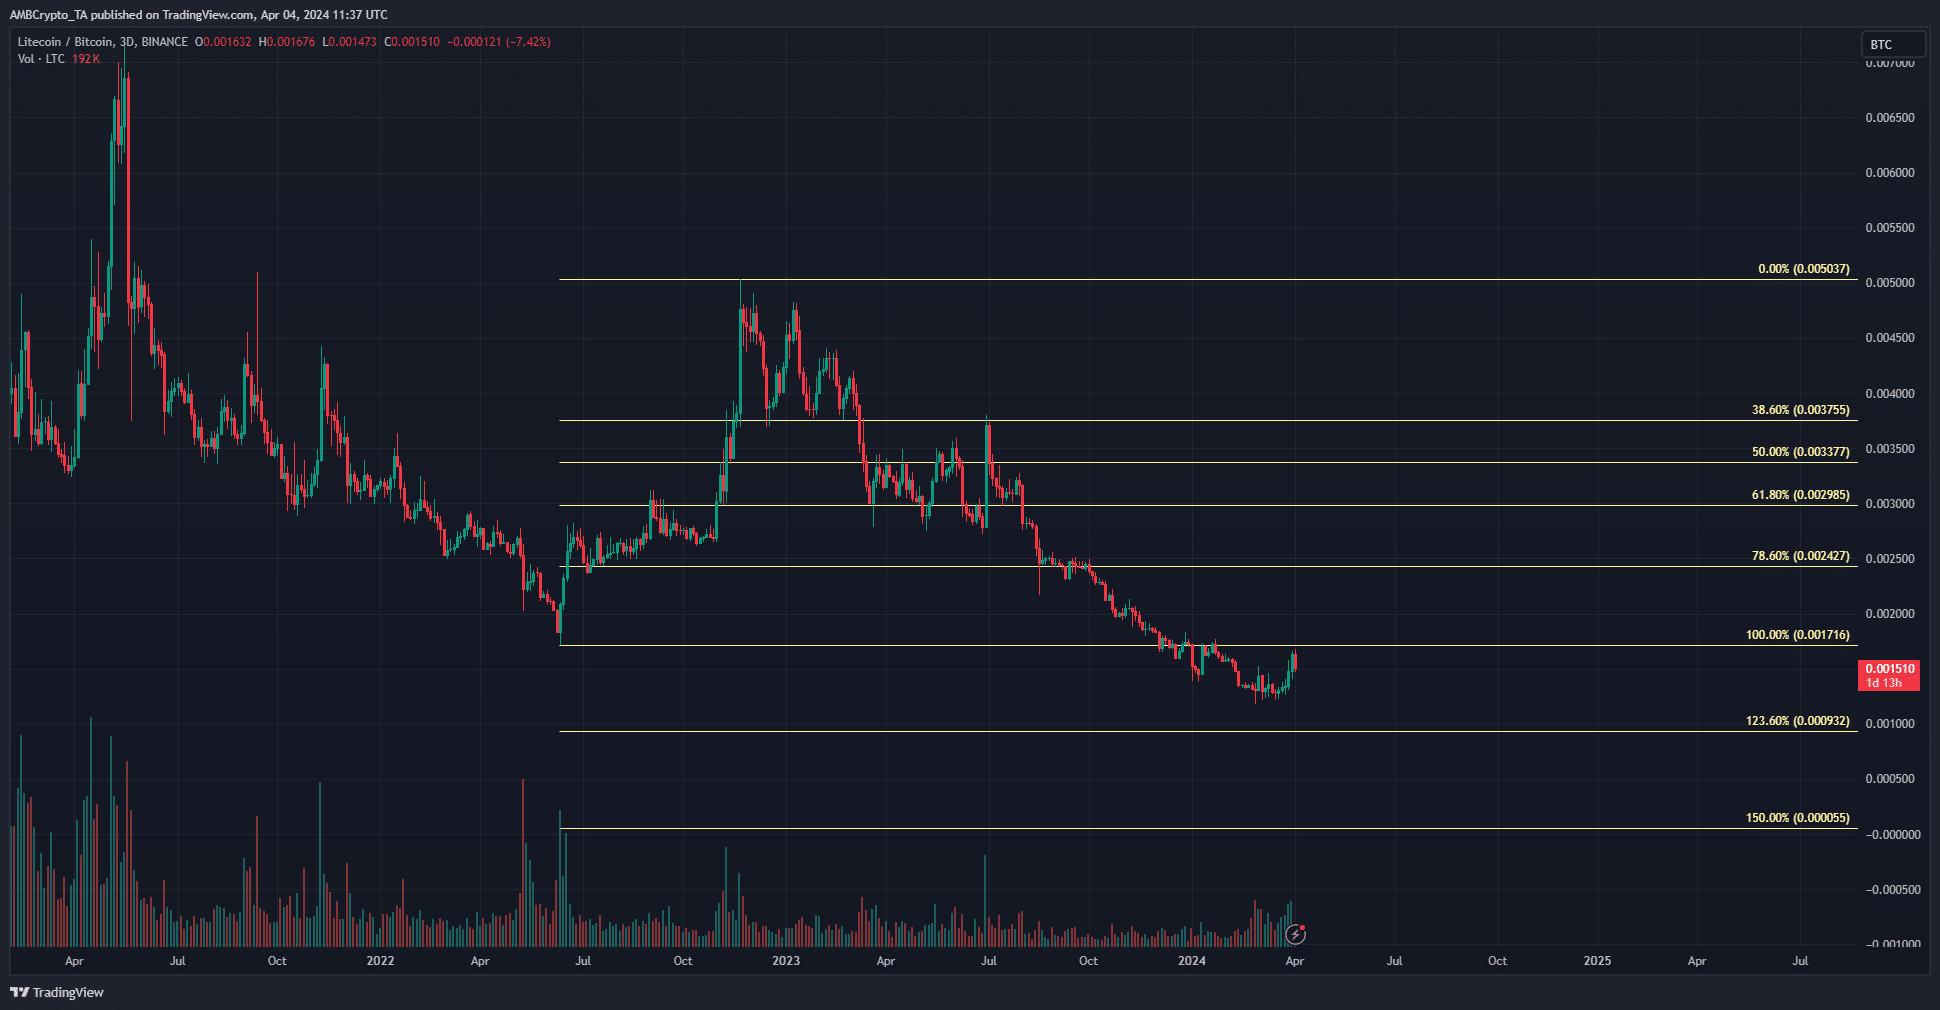The height and width of the screenshot is (1010, 1940).
Task: Click the 0.005500 price axis label
Action: (1890, 228)
